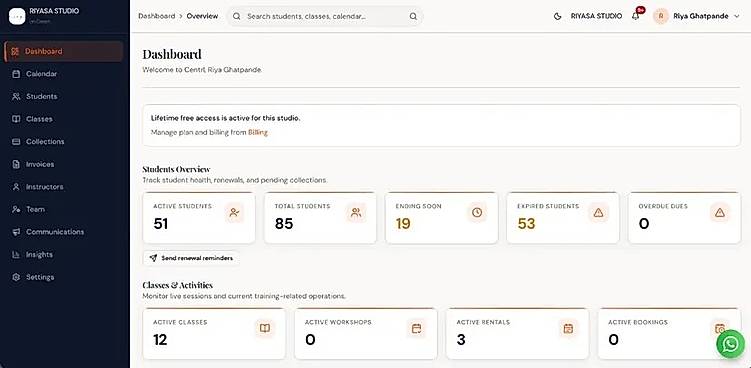Click the Overdue Dues warning icon
The image size is (751, 368).
click(x=720, y=212)
